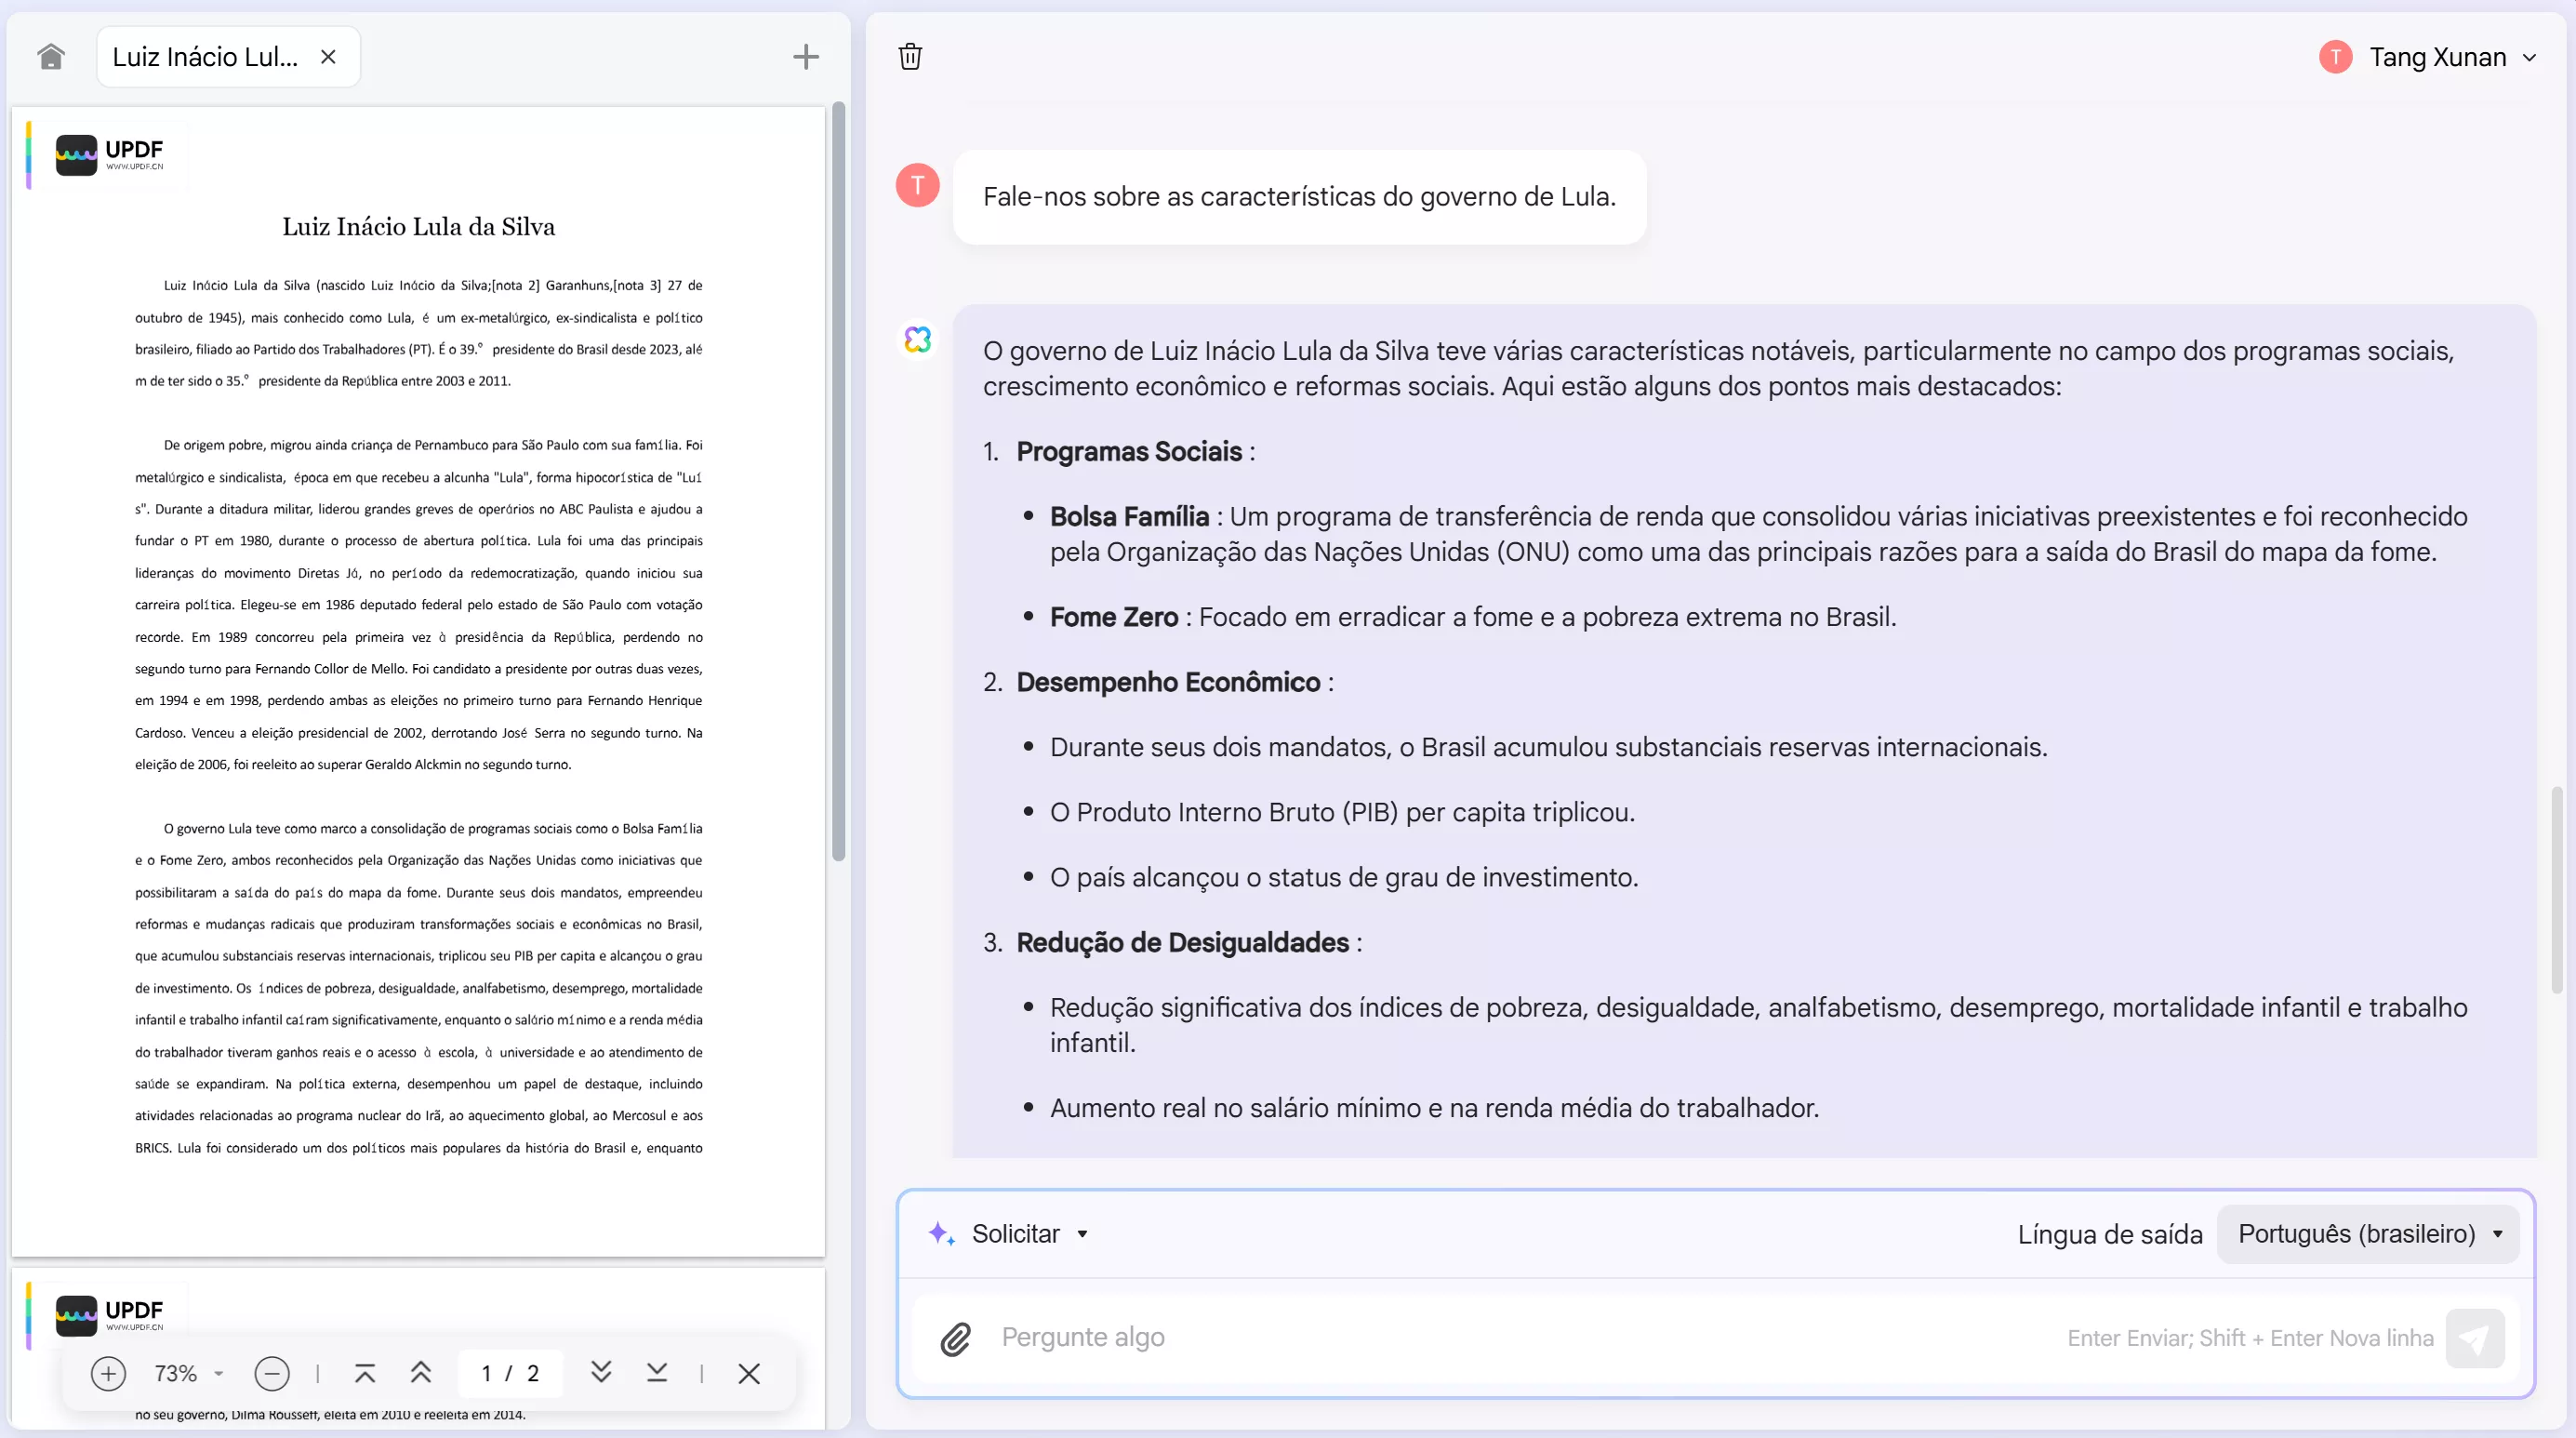
Task: Open a new tab with plus icon
Action: point(805,57)
